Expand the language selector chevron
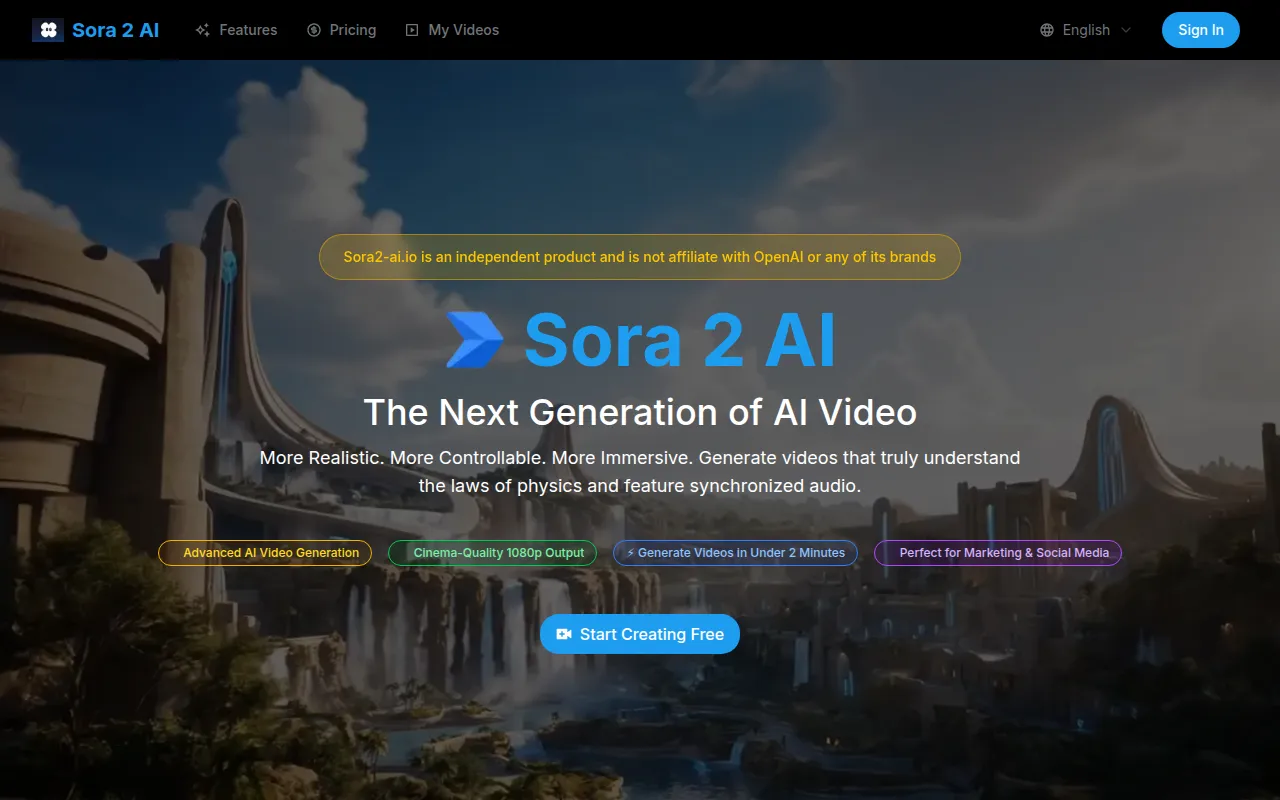Screen dimensions: 1280x800 coord(1127,30)
